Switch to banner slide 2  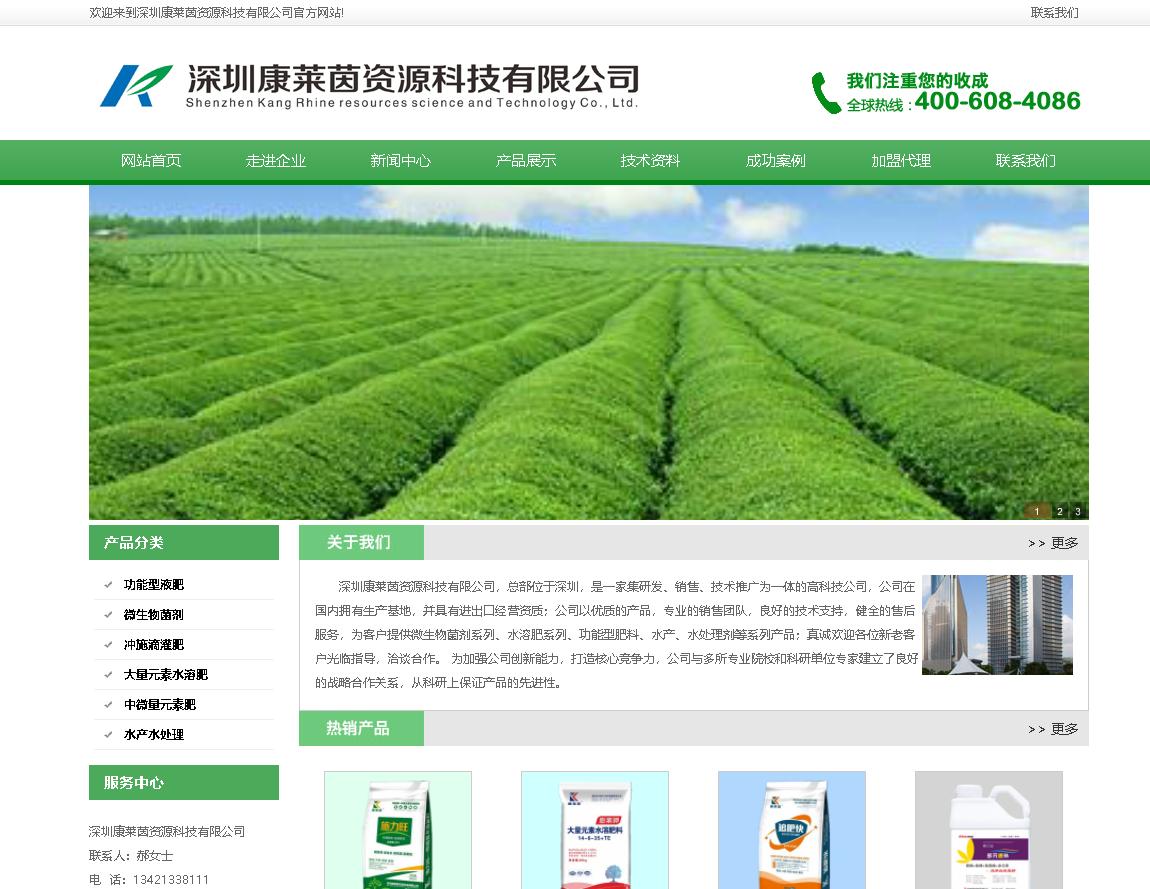(1059, 511)
